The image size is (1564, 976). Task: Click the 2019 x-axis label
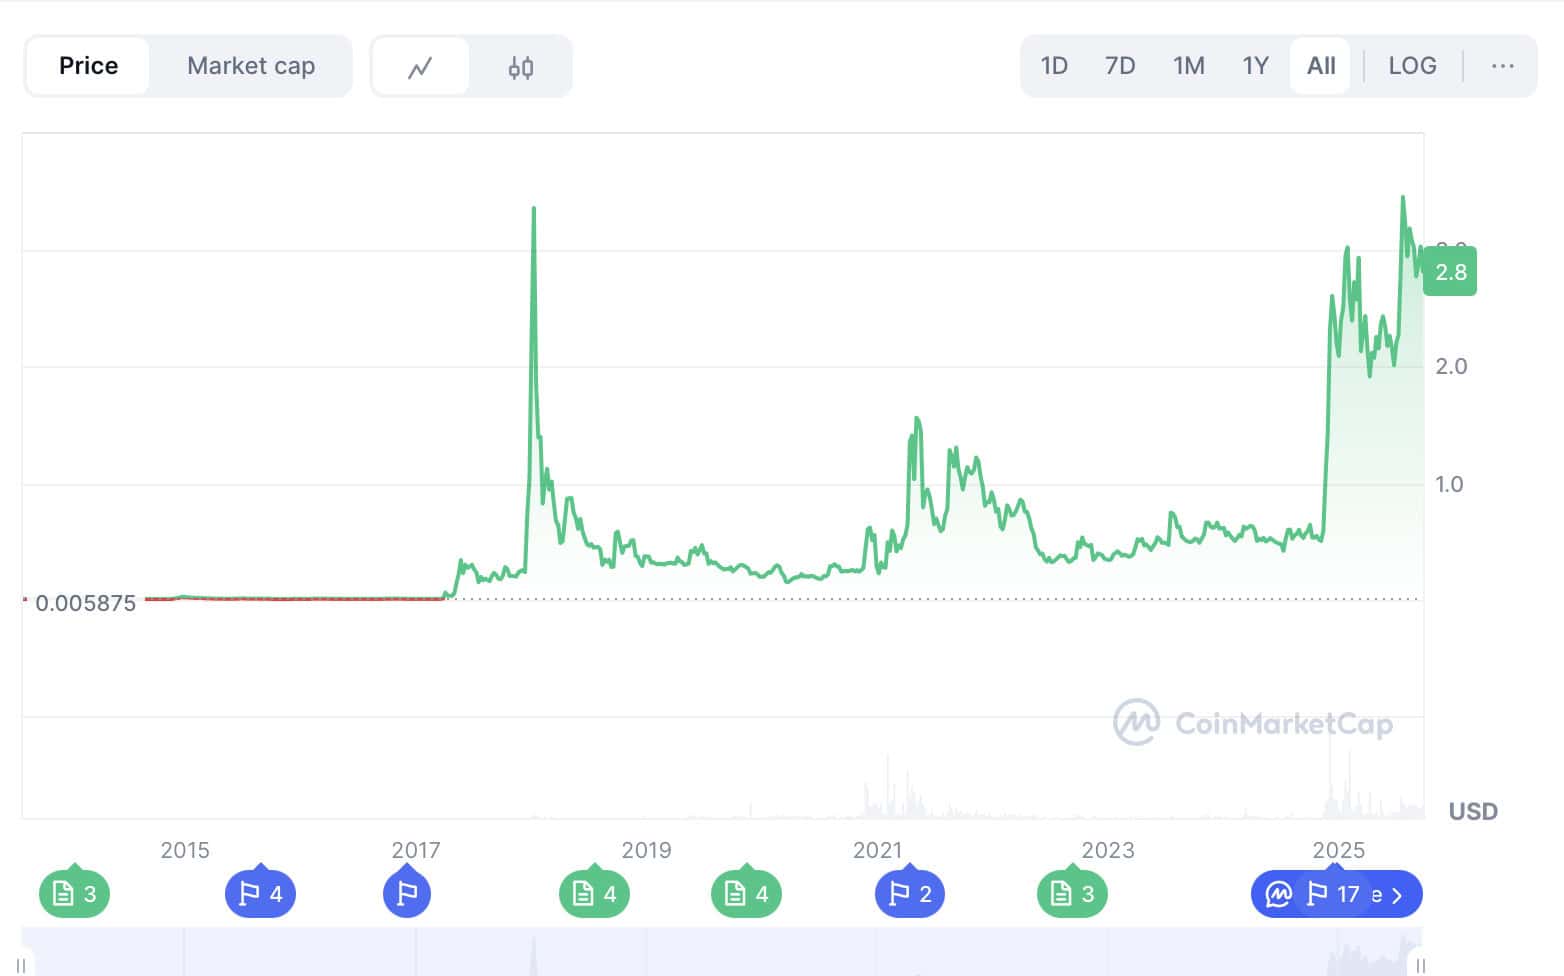[646, 850]
